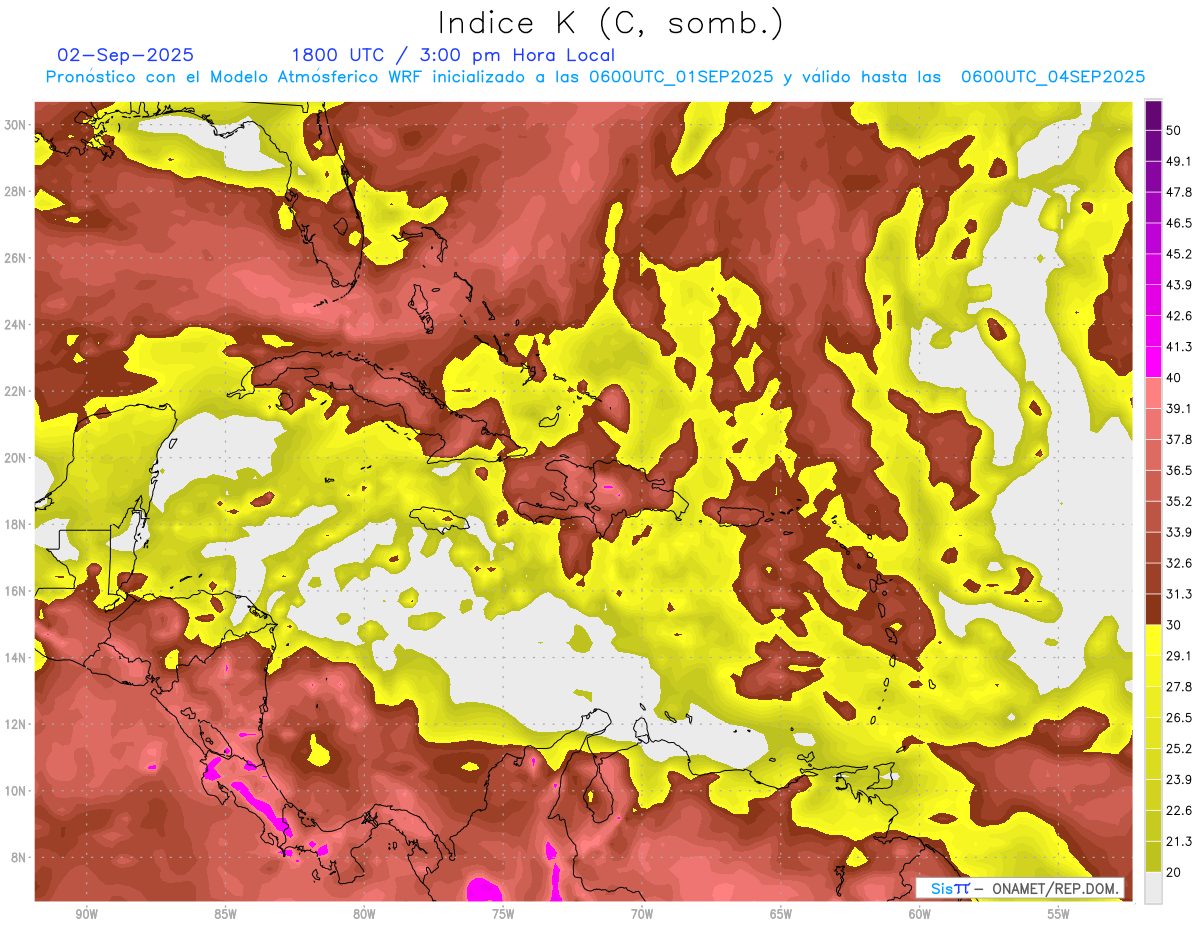Click the map title 'Indice K (C, somb.)'
The height and width of the screenshot is (927, 1200).
pyautogui.click(x=611, y=24)
